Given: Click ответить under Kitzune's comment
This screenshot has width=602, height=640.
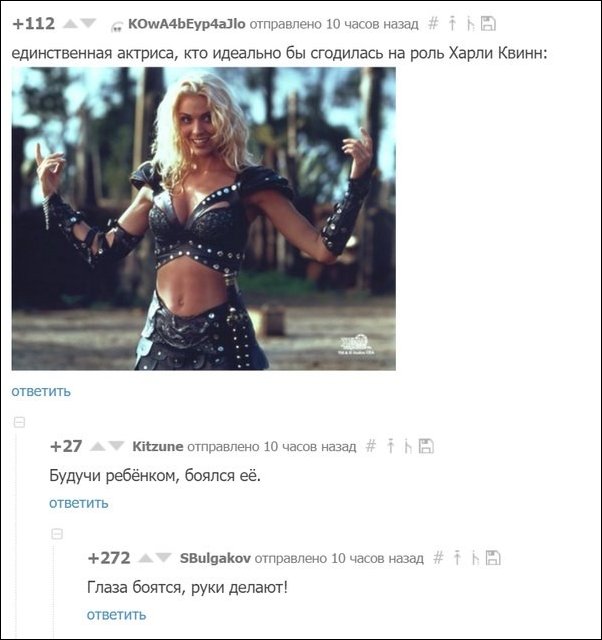Looking at the screenshot, I should point(79,503).
